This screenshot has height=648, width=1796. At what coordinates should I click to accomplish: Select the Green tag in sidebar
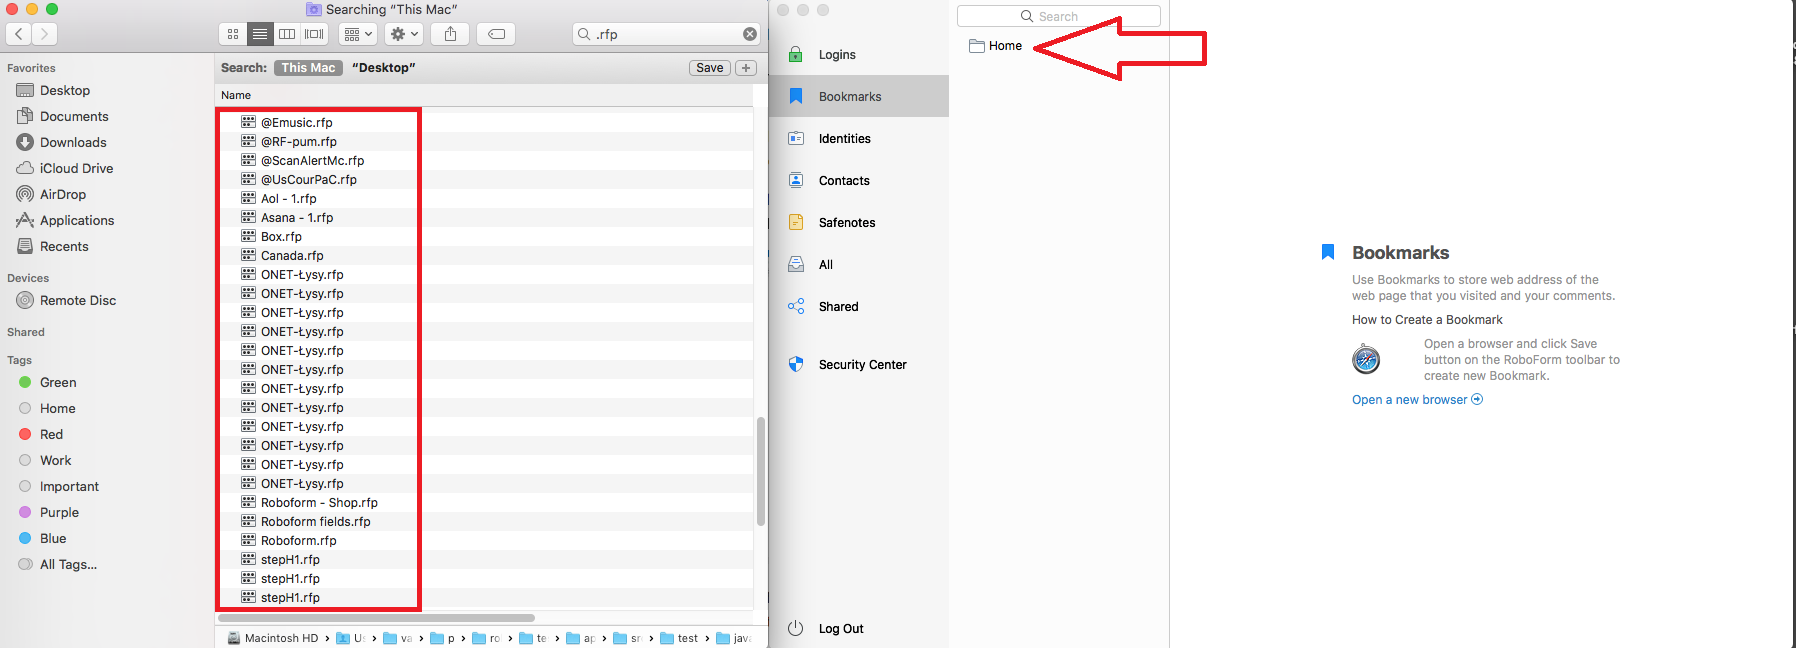58,382
